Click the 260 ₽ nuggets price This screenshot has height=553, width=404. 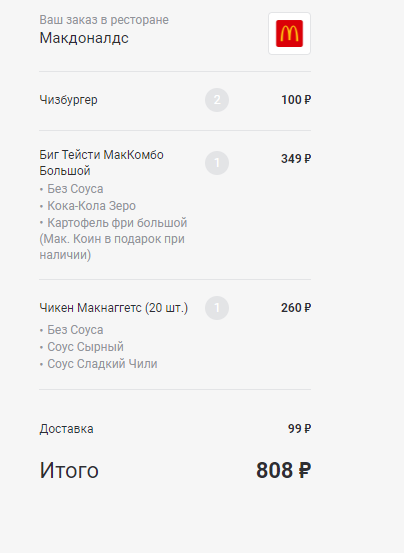pyautogui.click(x=296, y=308)
